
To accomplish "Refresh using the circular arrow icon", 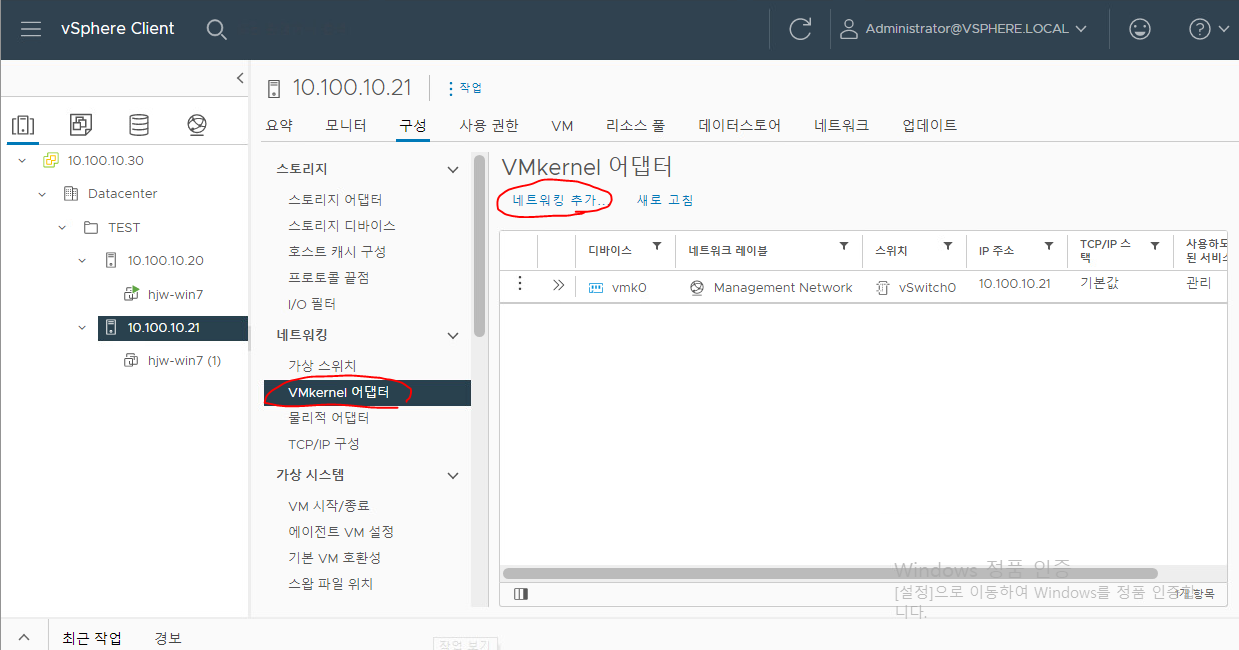I will tap(800, 29).
